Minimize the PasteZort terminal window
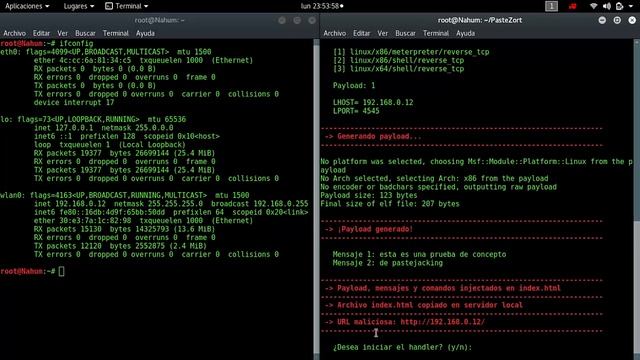The height and width of the screenshot is (360, 640). [x=602, y=20]
